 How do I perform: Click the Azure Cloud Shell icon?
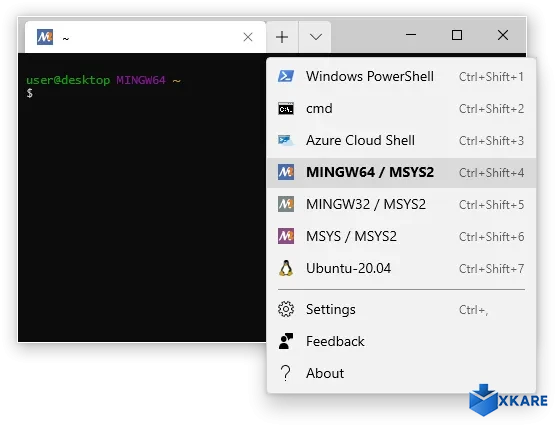point(286,141)
